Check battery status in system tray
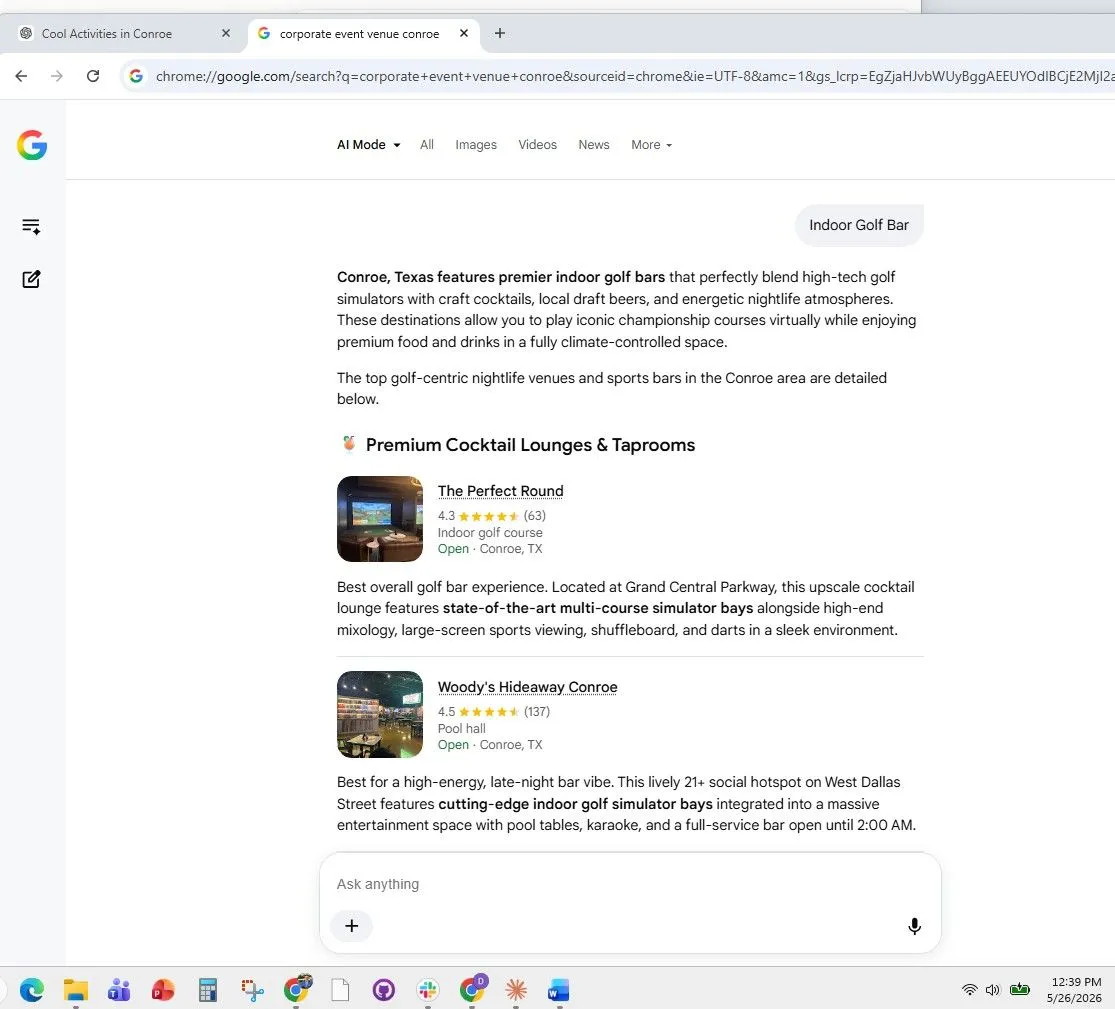Image resolution: width=1115 pixels, height=1009 pixels. click(1020, 989)
